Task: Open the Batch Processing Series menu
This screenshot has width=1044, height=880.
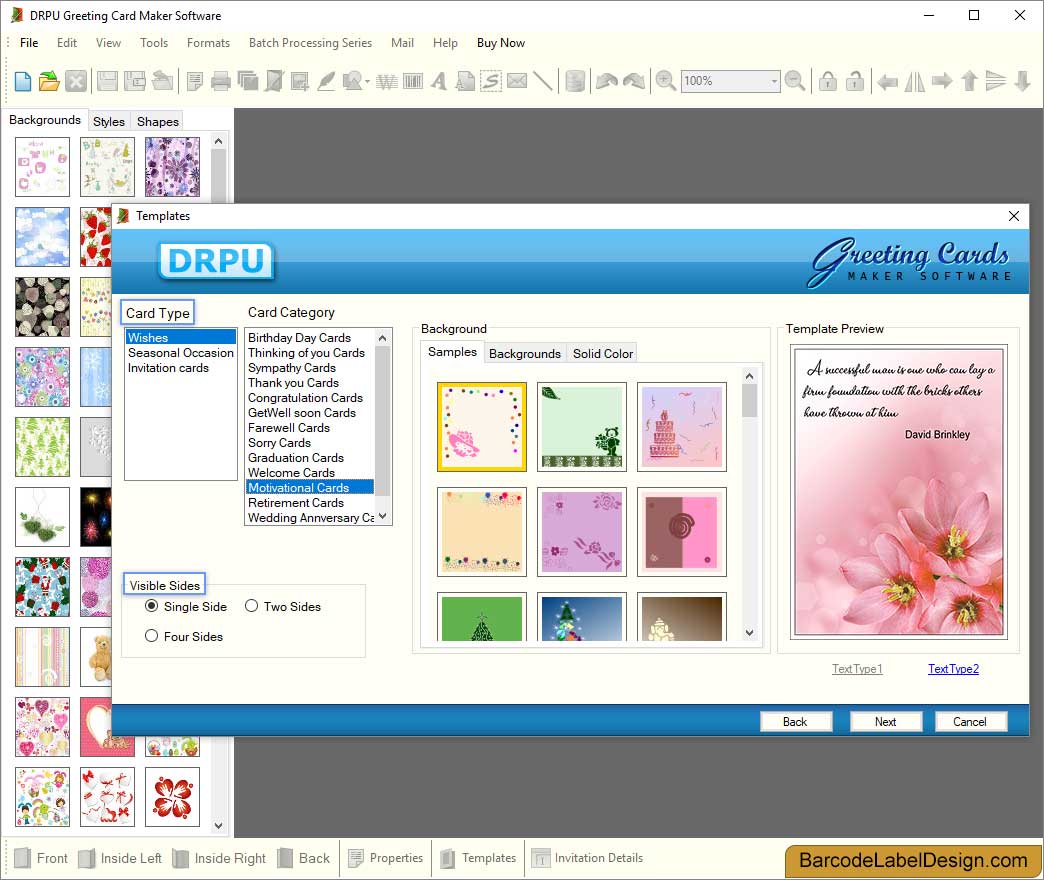Action: click(310, 43)
